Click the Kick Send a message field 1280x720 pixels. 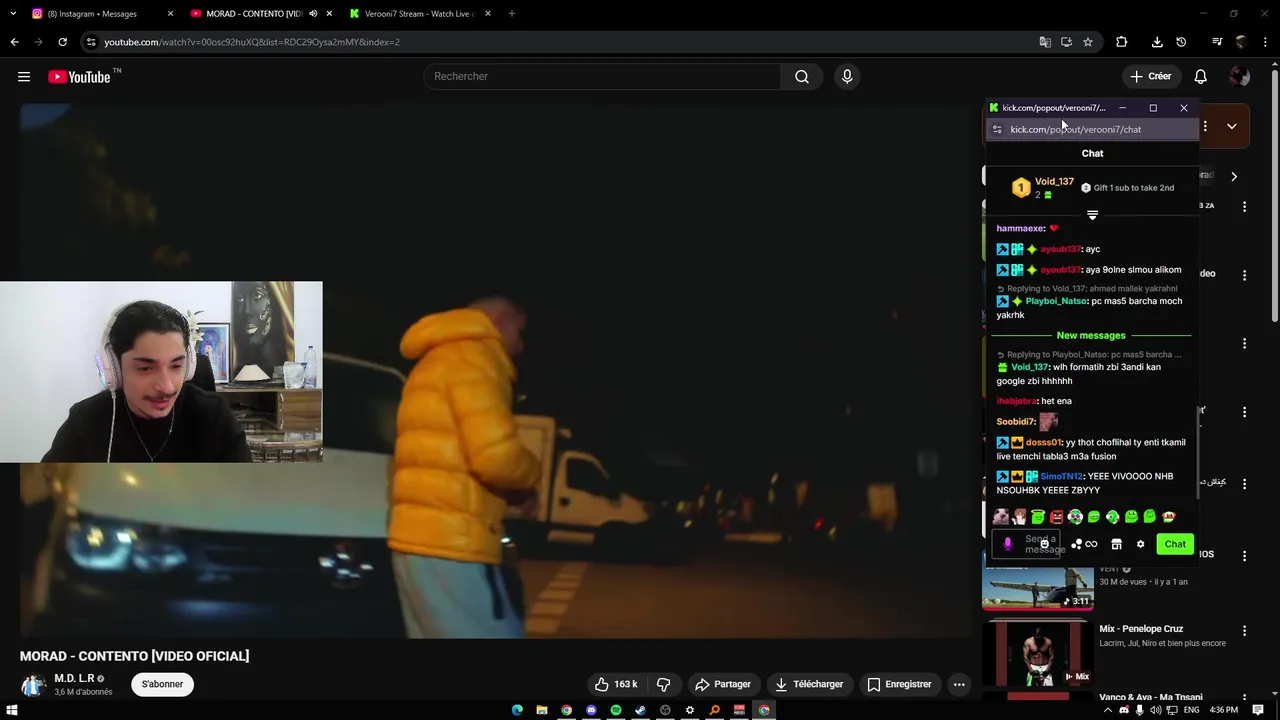pos(1028,544)
